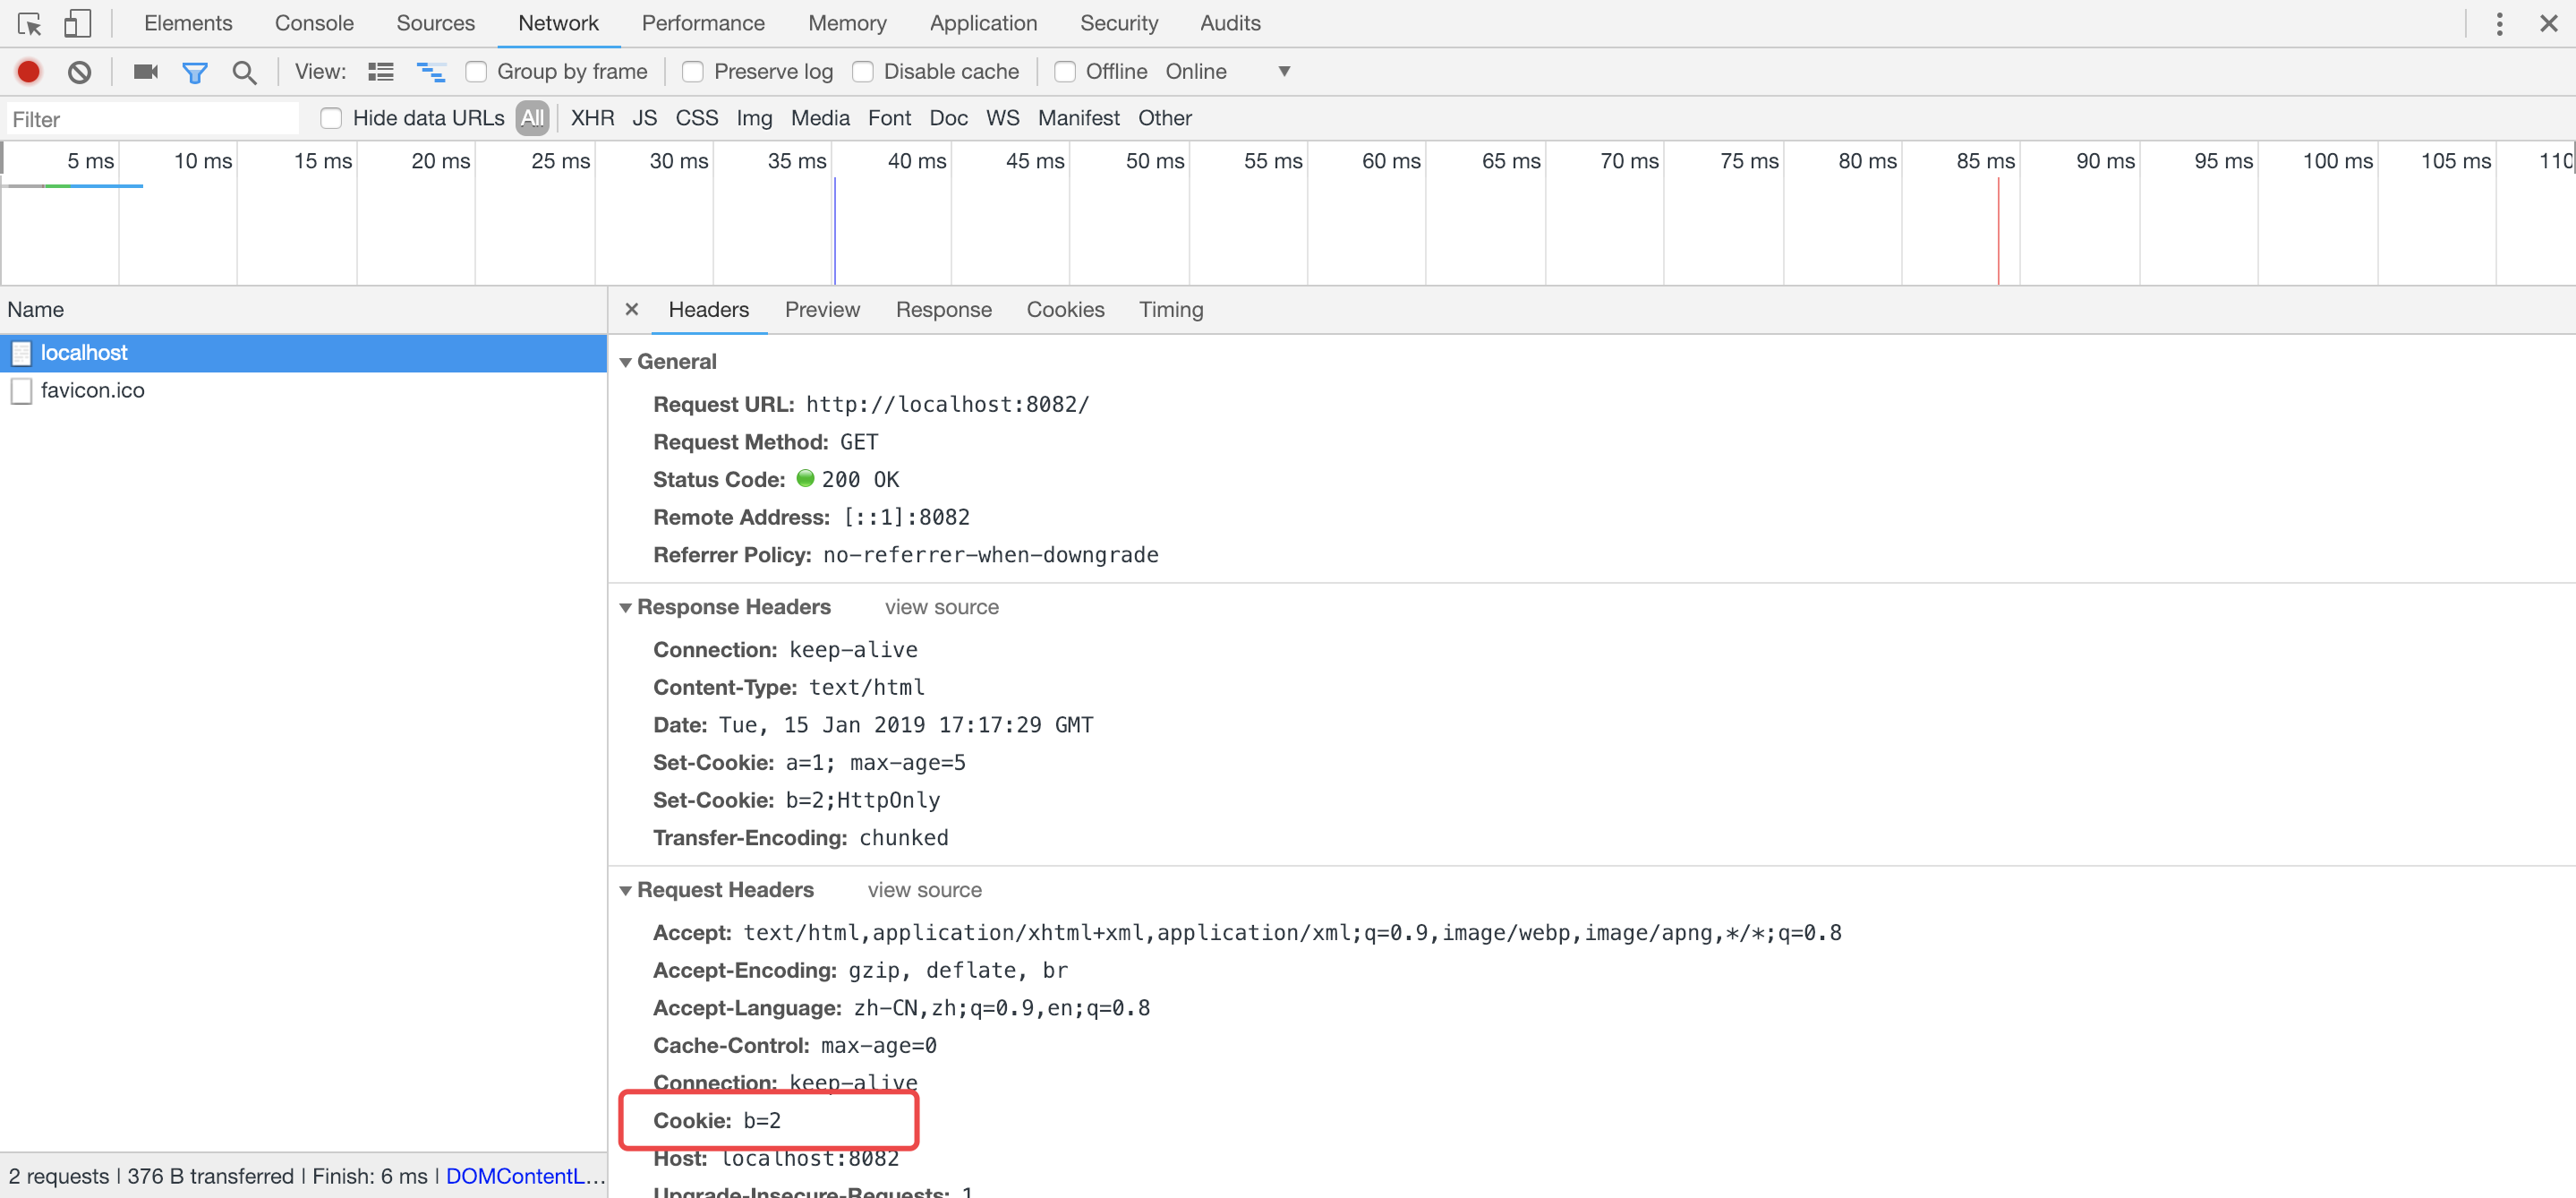Enable Preserve log checkbox
This screenshot has width=2576, height=1198.
click(692, 72)
